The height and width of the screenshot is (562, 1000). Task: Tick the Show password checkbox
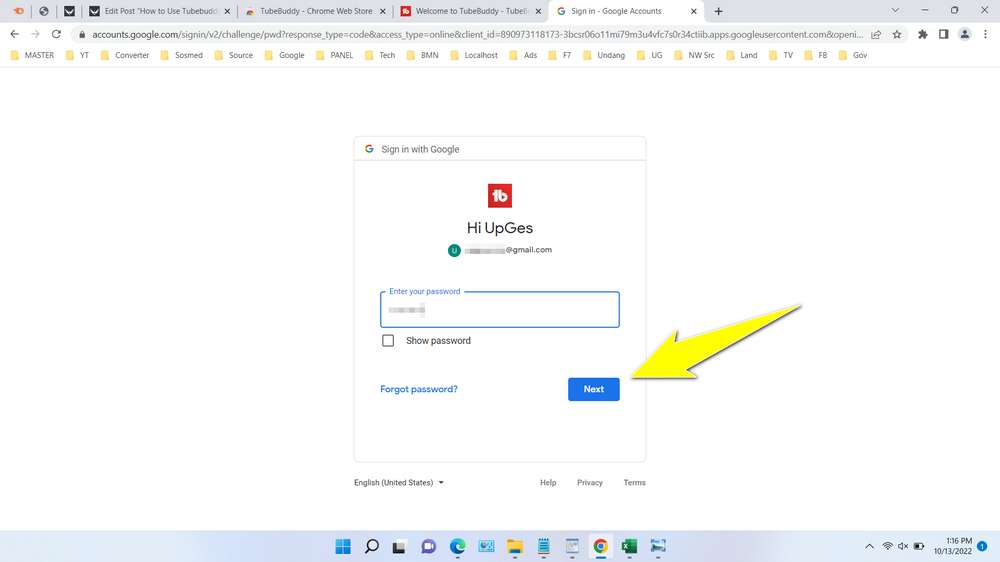pos(388,341)
